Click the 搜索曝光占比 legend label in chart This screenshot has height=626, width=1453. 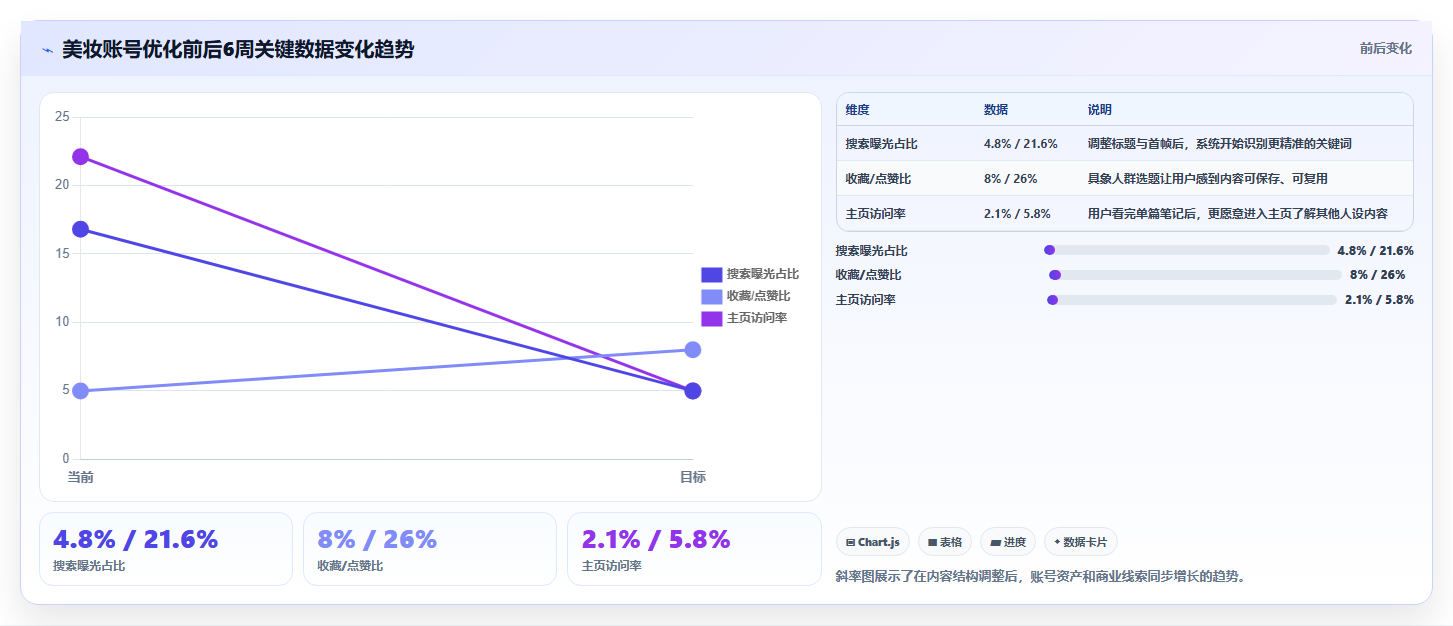(x=763, y=274)
